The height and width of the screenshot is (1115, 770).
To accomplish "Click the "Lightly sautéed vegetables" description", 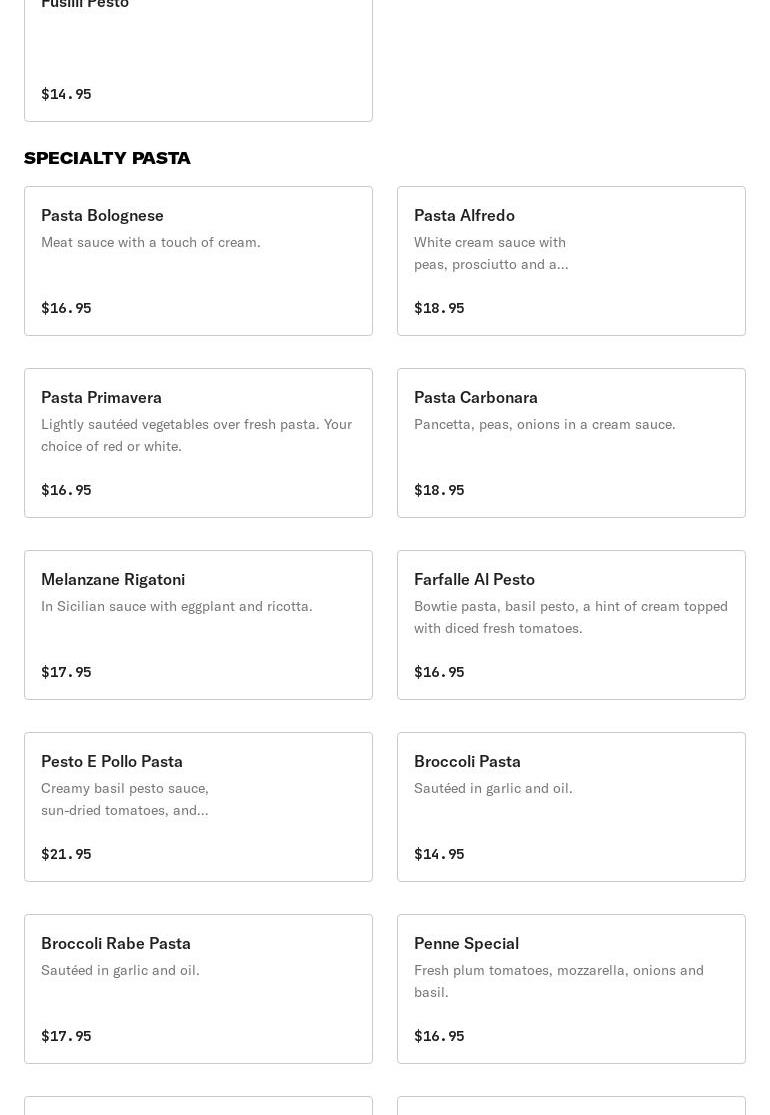I will (196, 435).
